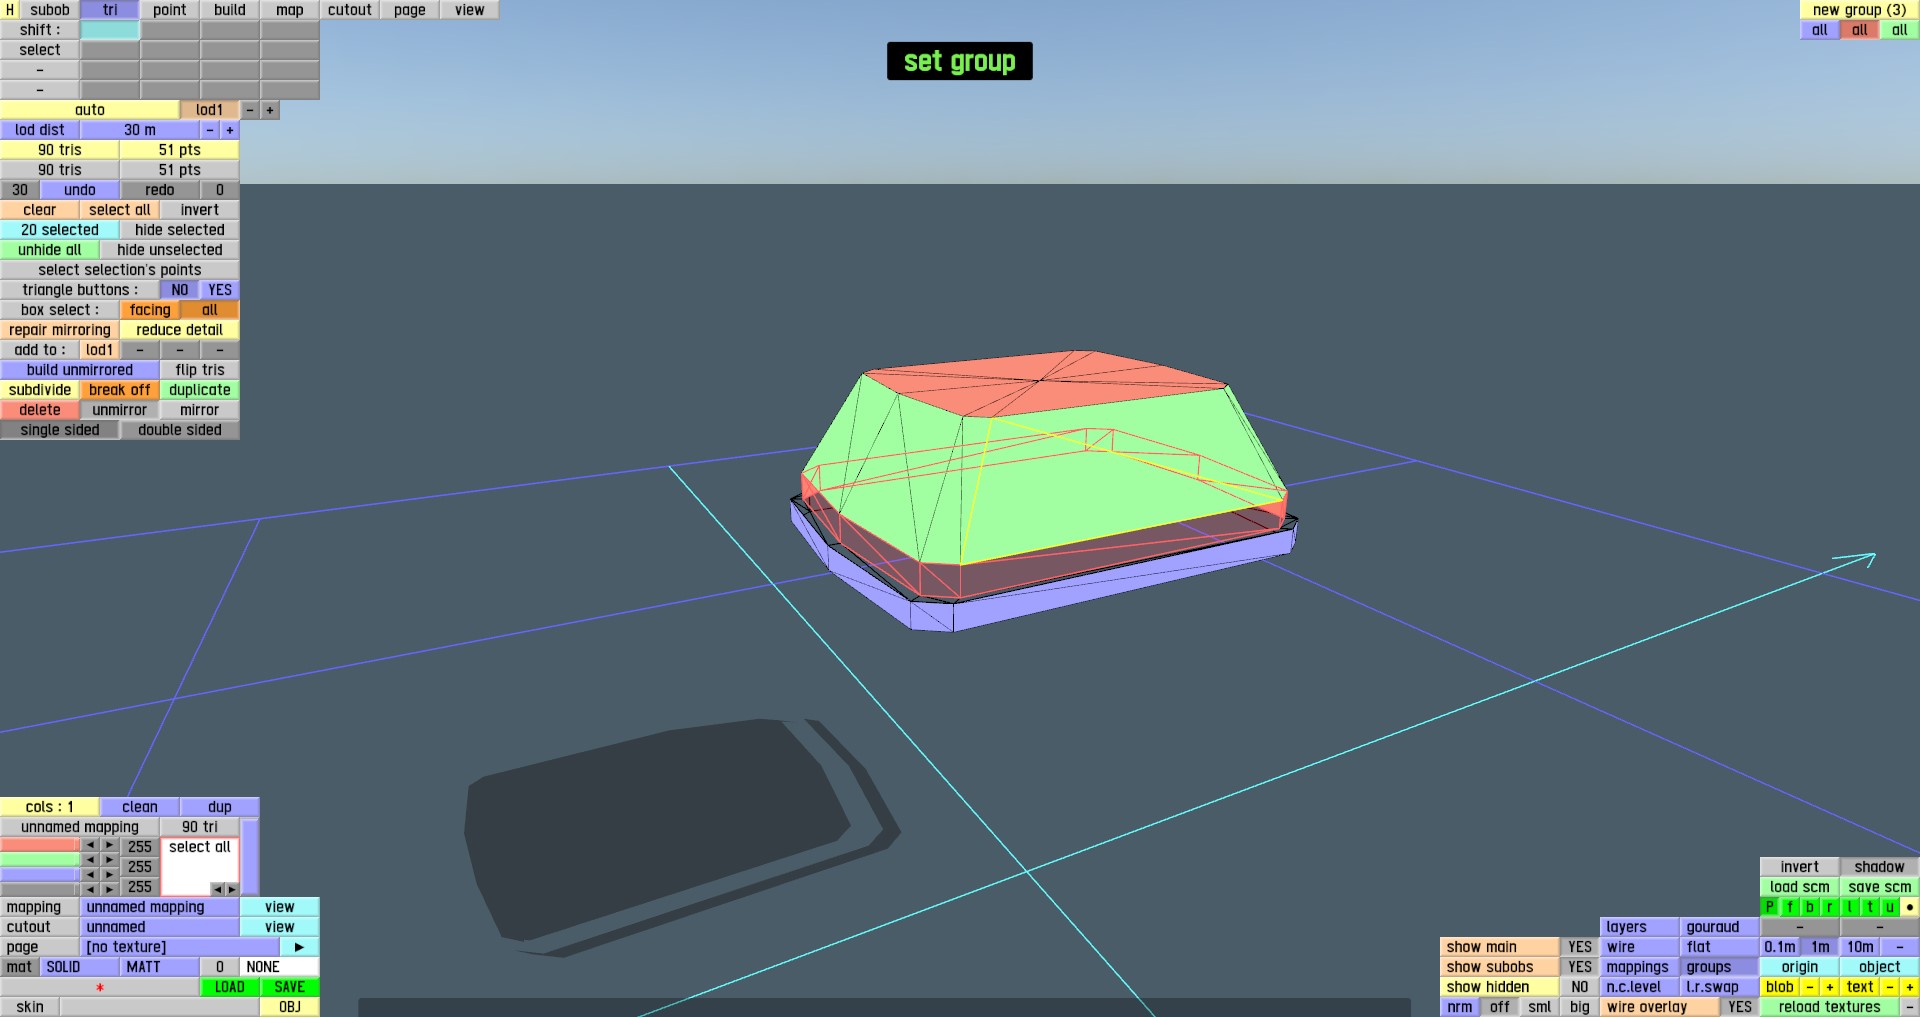
Task: Open the NONE material field
Action: click(x=280, y=967)
